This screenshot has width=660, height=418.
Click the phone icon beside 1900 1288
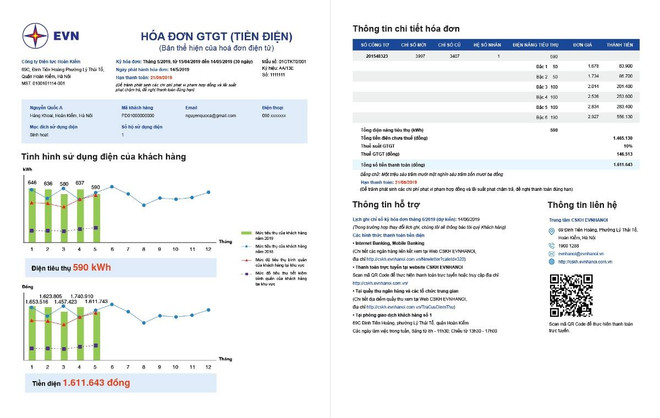click(552, 245)
